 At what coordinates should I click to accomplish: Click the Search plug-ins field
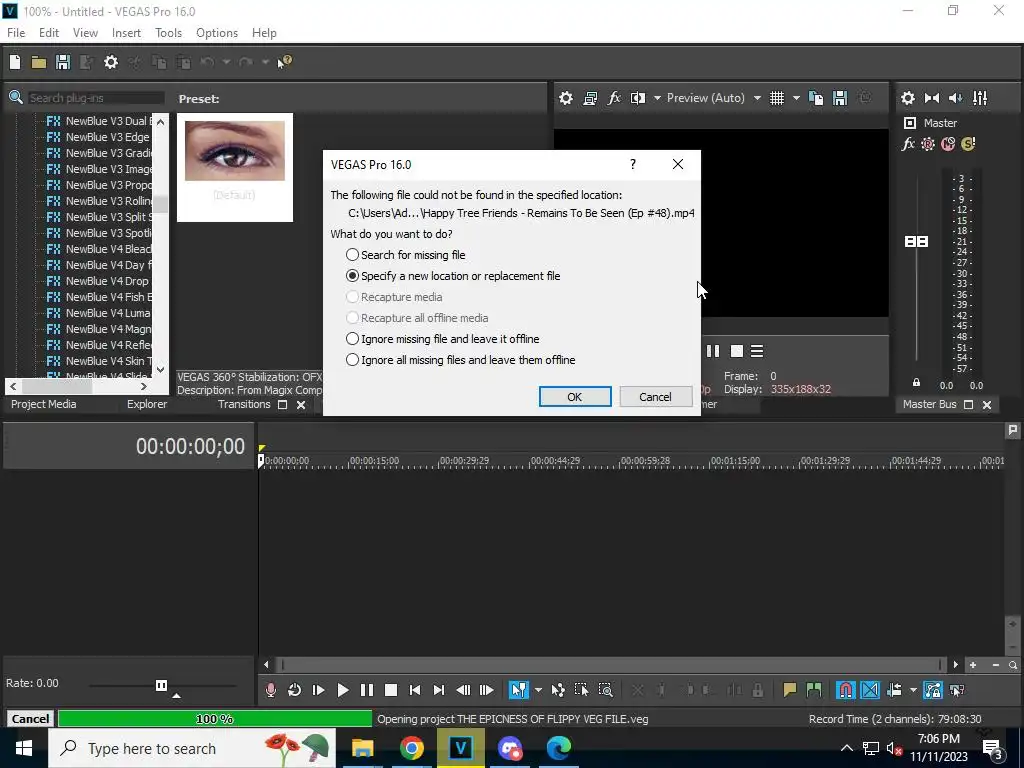click(96, 98)
